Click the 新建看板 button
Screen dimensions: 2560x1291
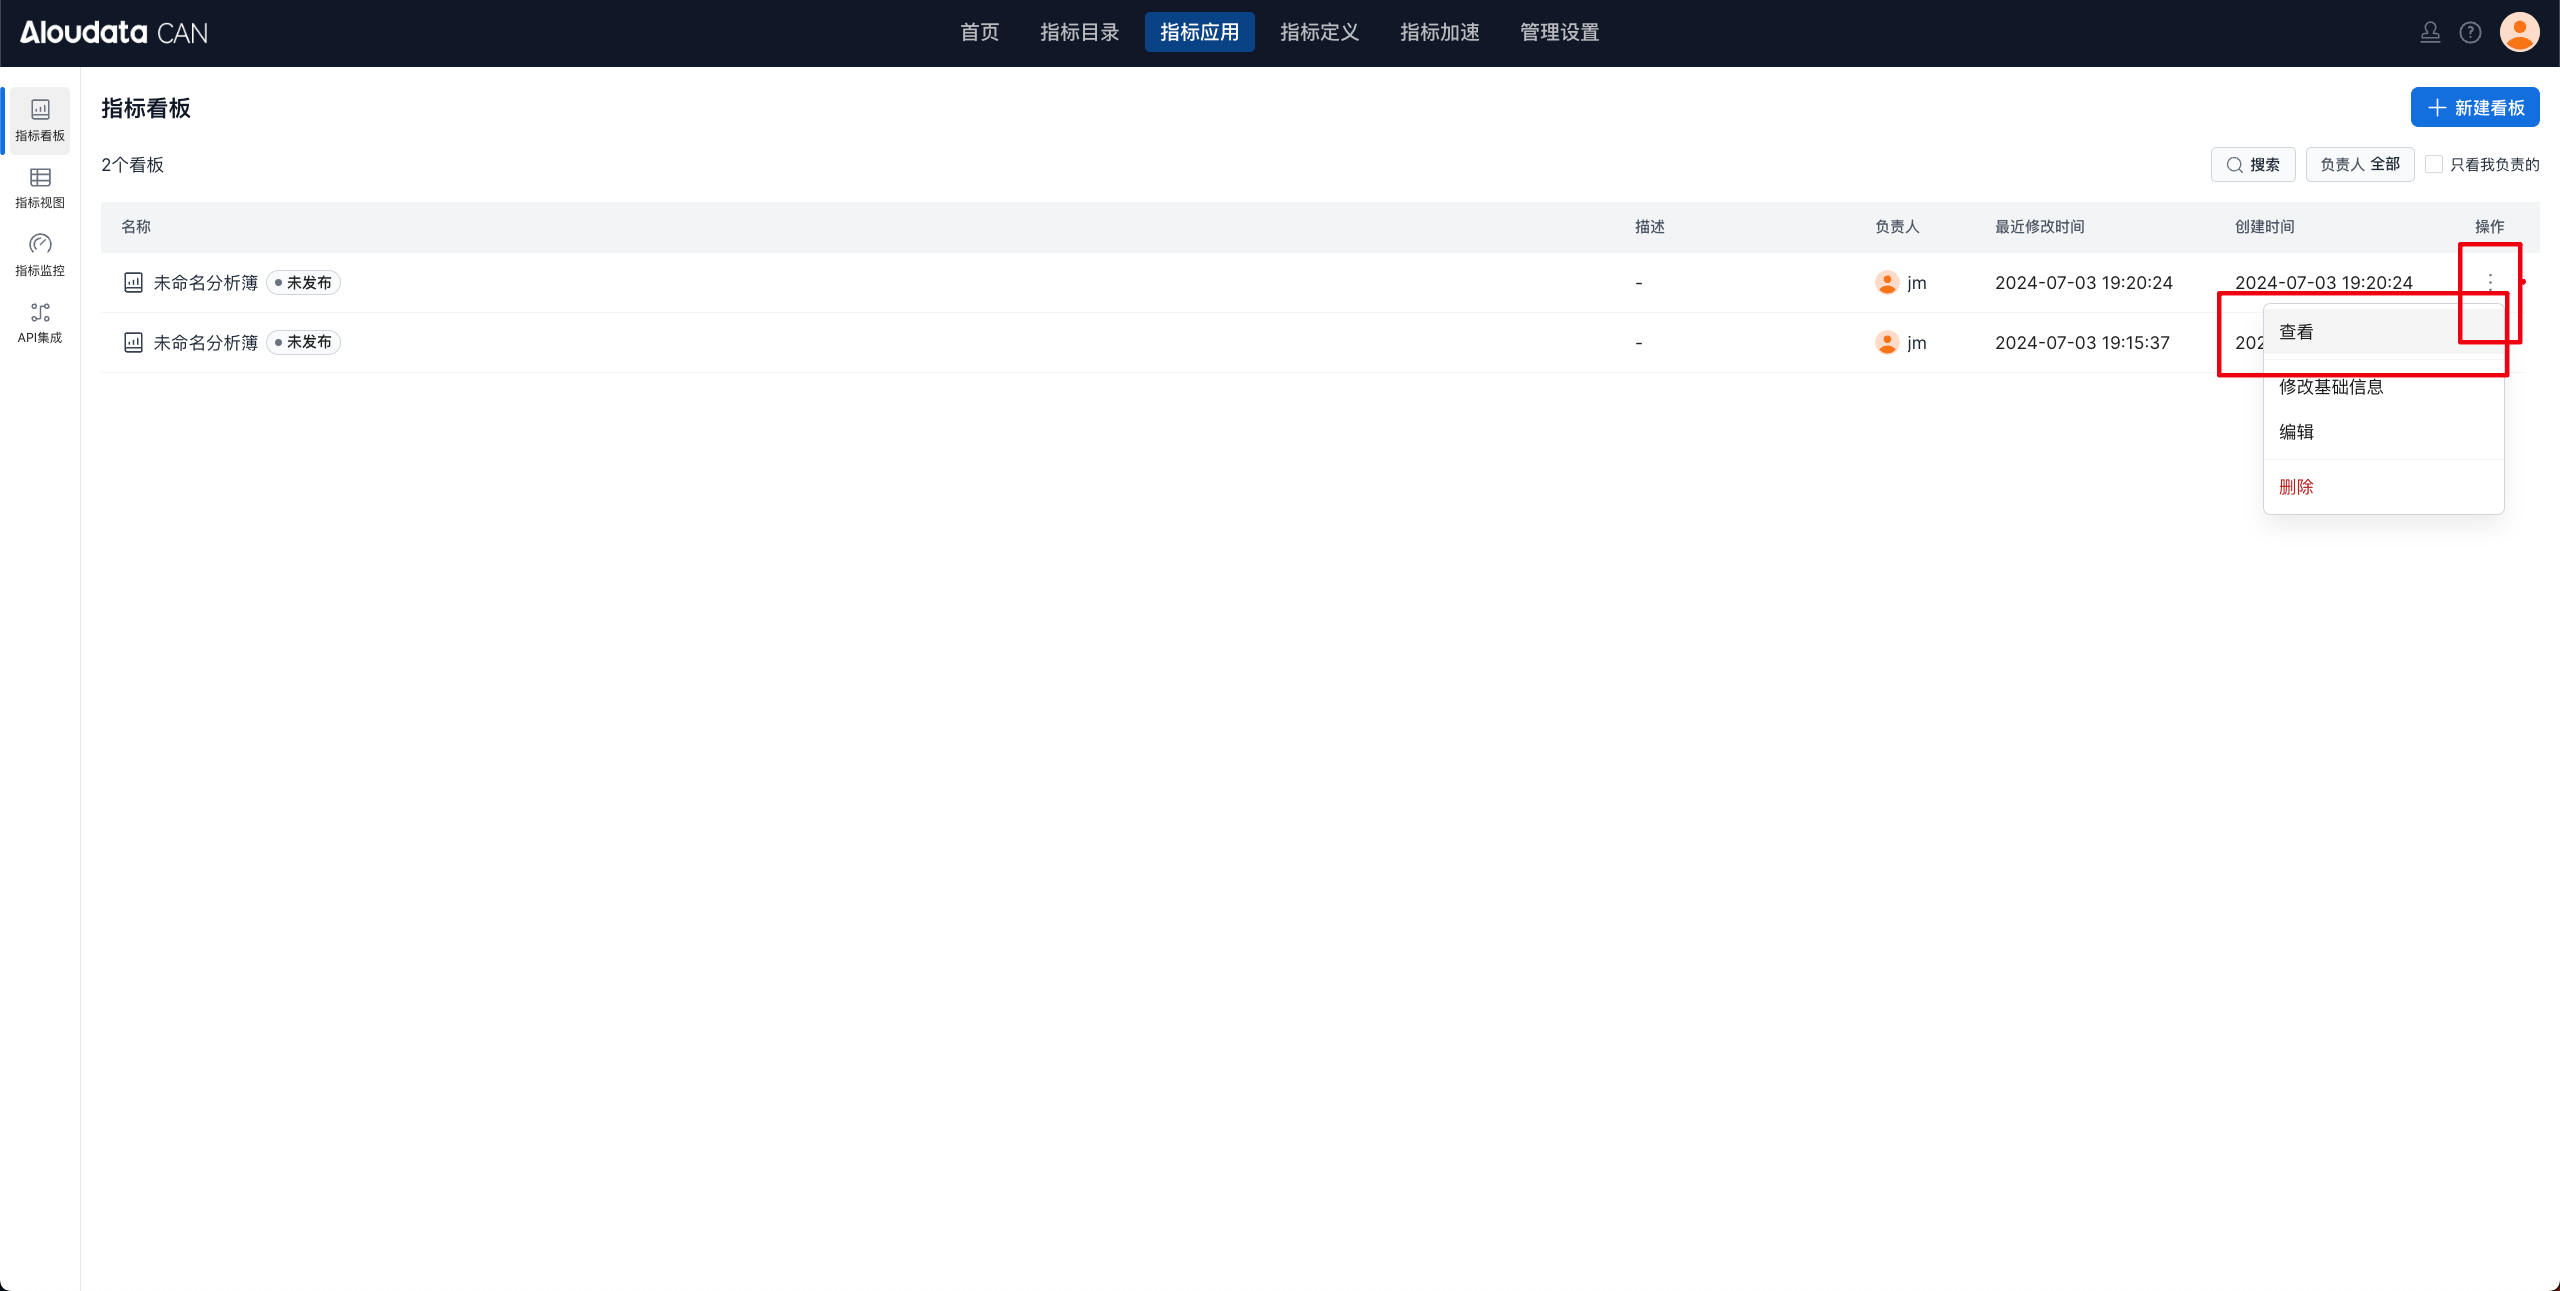[x=2475, y=108]
